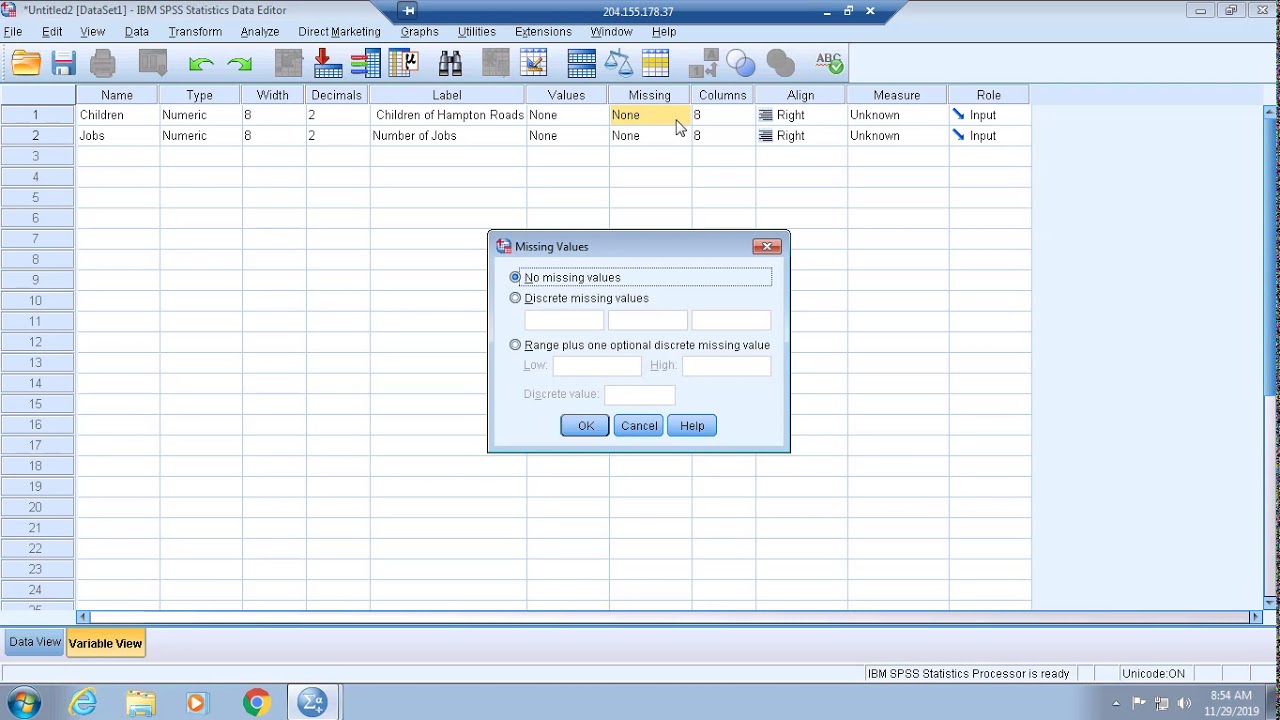Show hidden system tray icons arrow
This screenshot has height=720, width=1280.
point(1116,703)
